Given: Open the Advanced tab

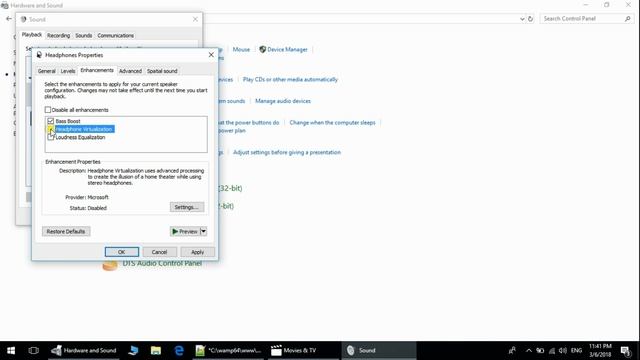Looking at the screenshot, I should [x=130, y=71].
